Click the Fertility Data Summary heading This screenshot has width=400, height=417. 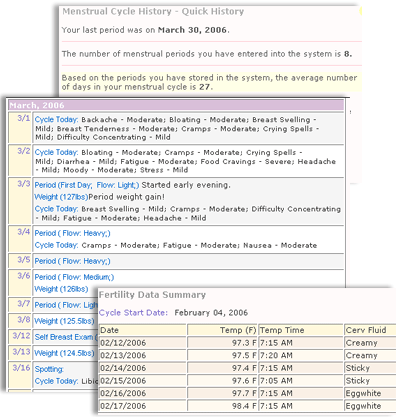pos(152,295)
